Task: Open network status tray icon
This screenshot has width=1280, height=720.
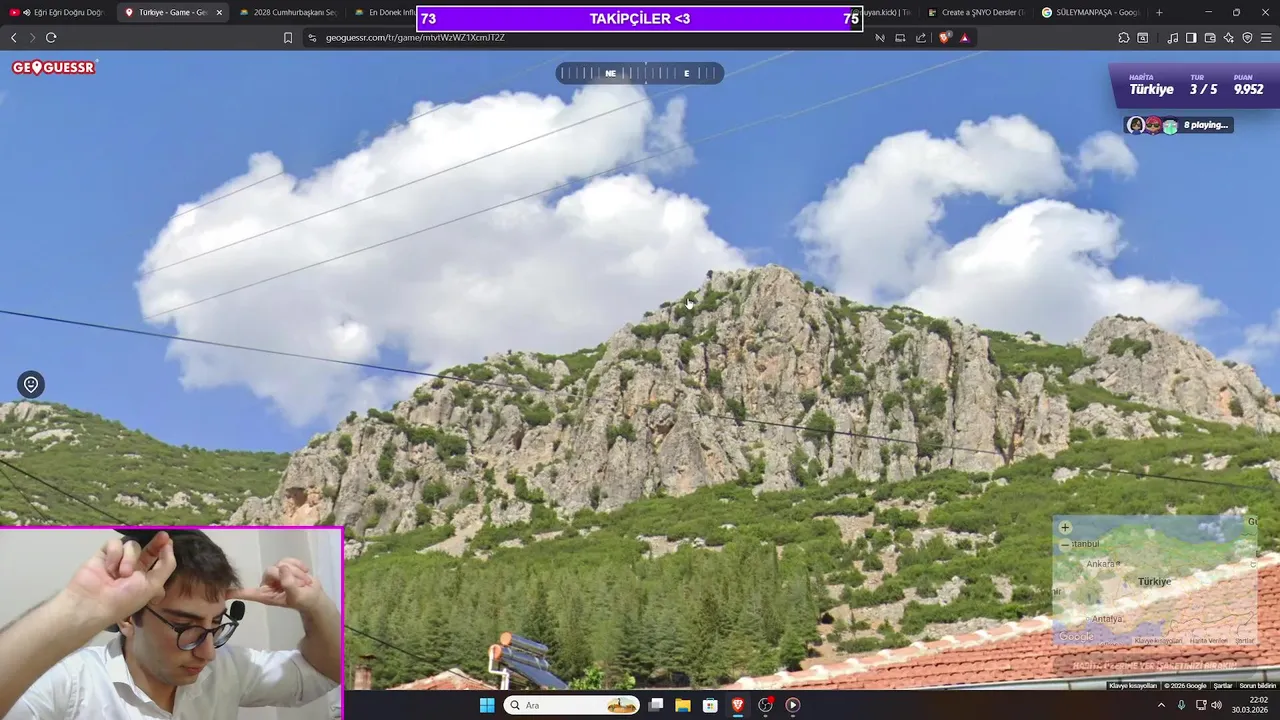Action: click(1201, 705)
